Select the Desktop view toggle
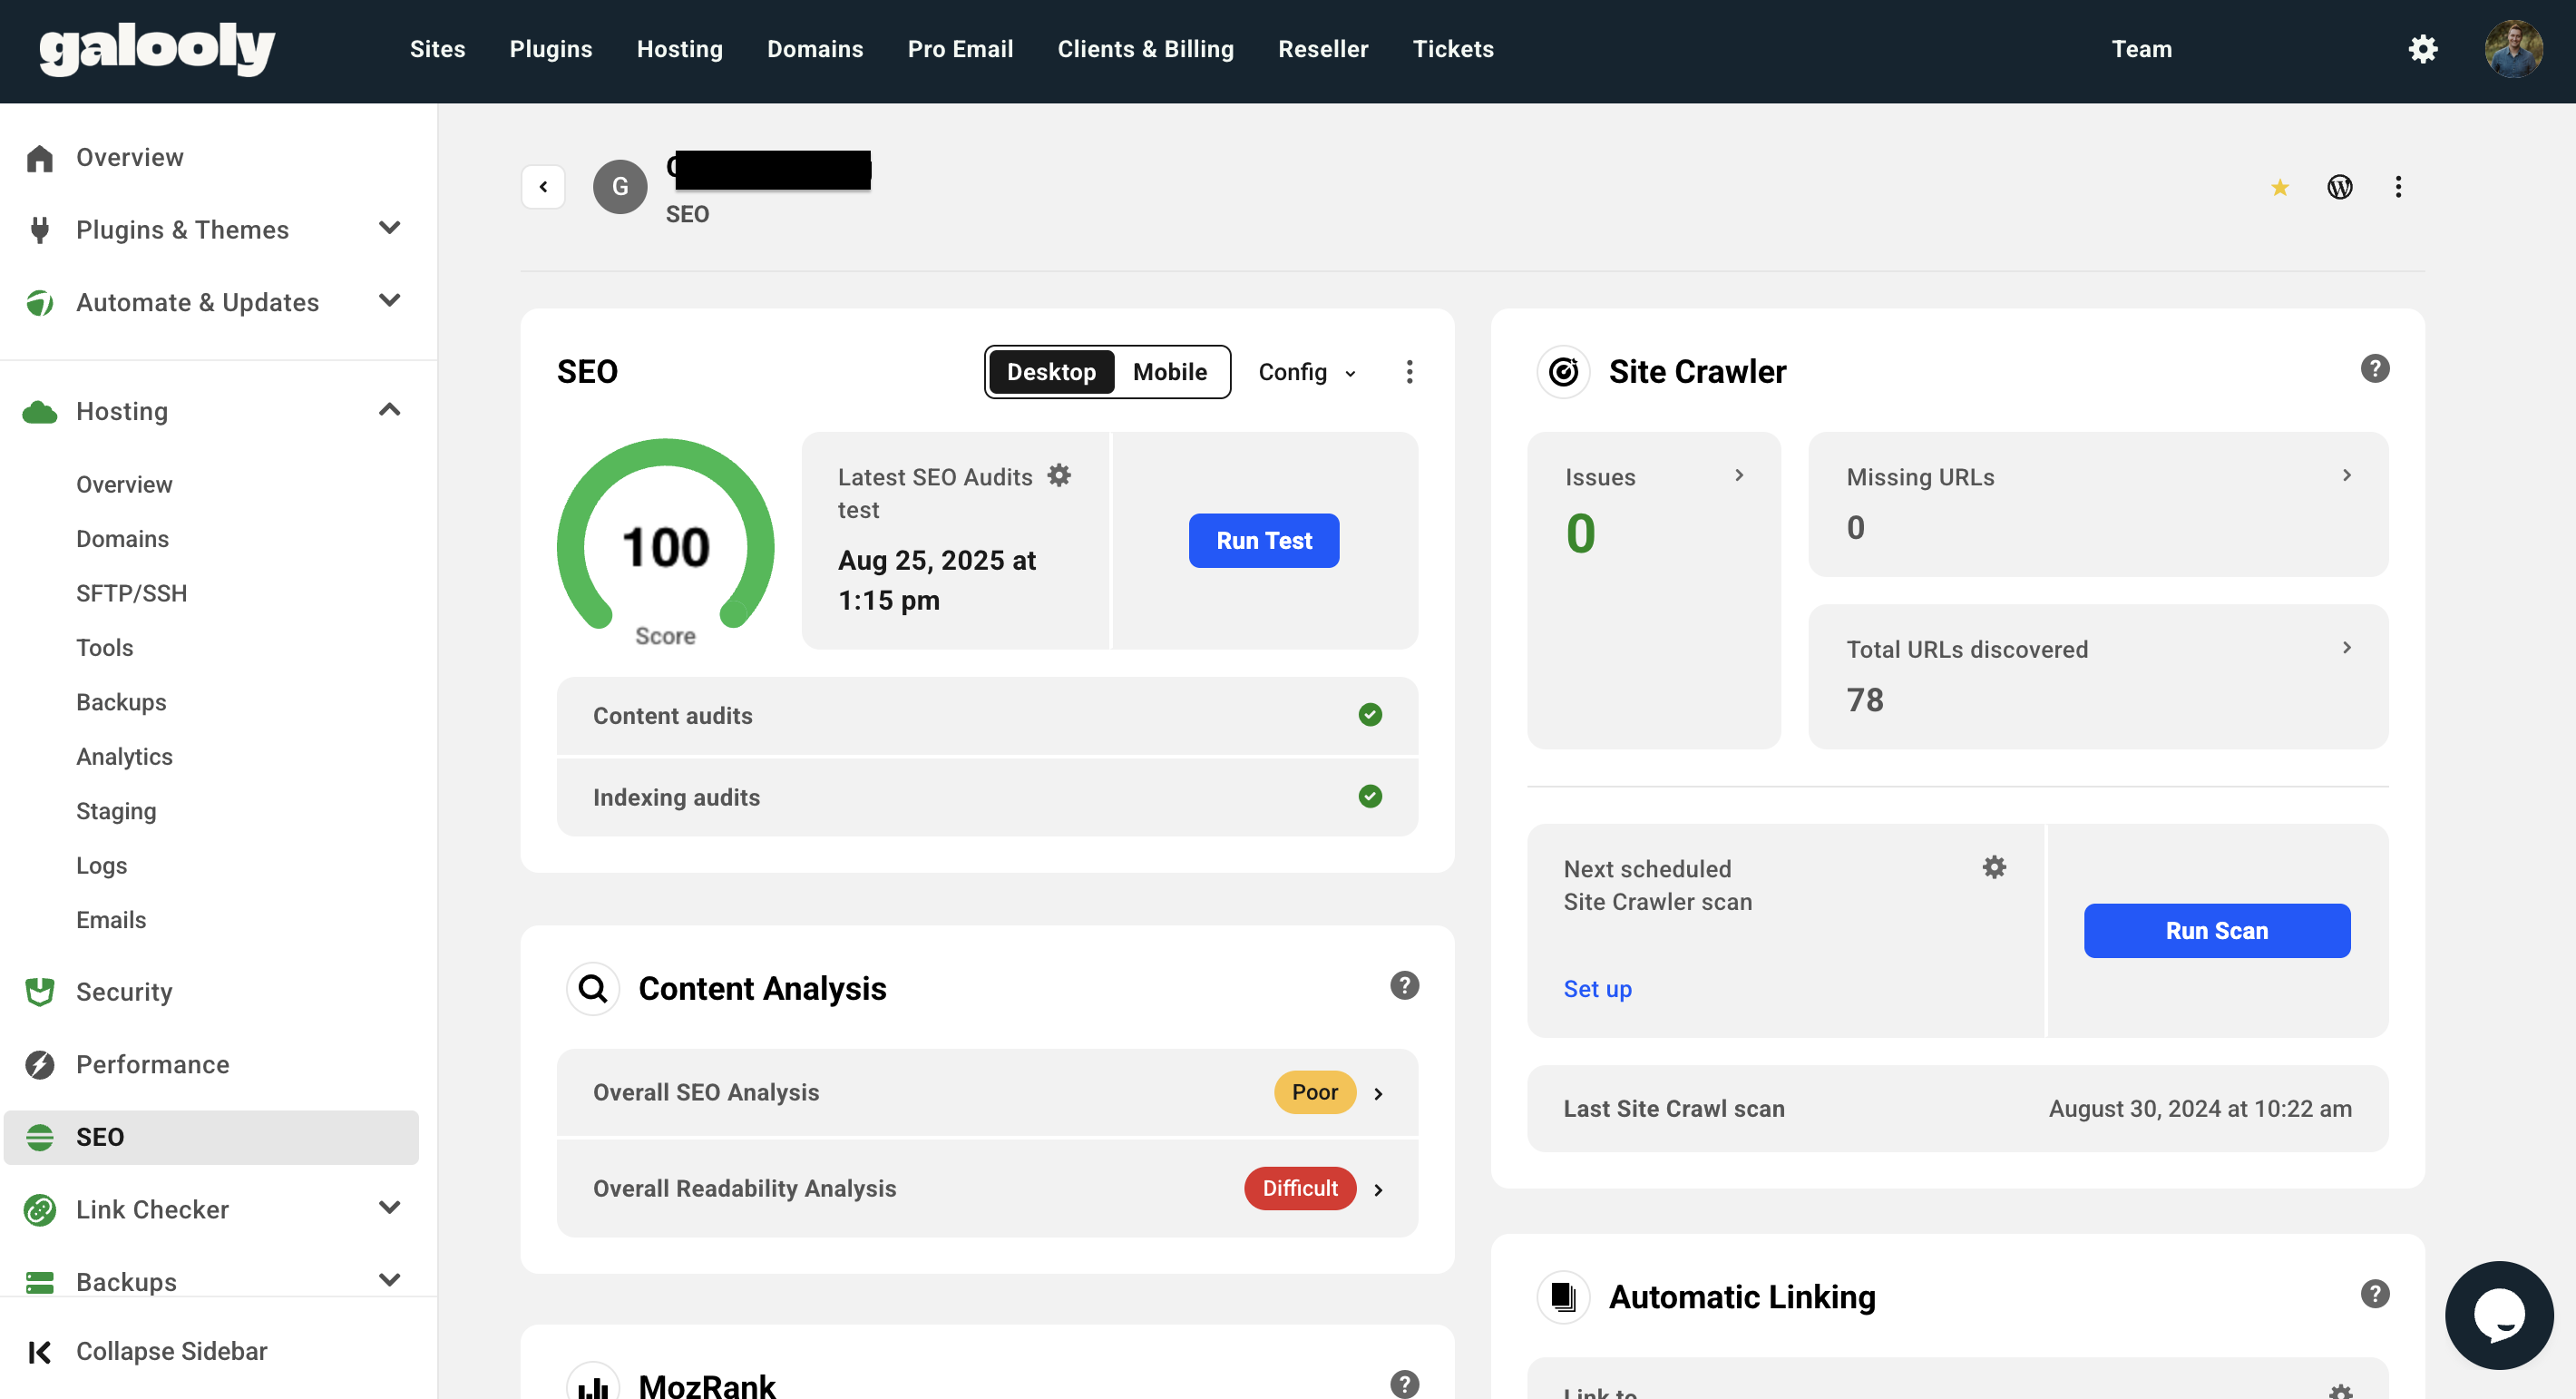 tap(1050, 372)
